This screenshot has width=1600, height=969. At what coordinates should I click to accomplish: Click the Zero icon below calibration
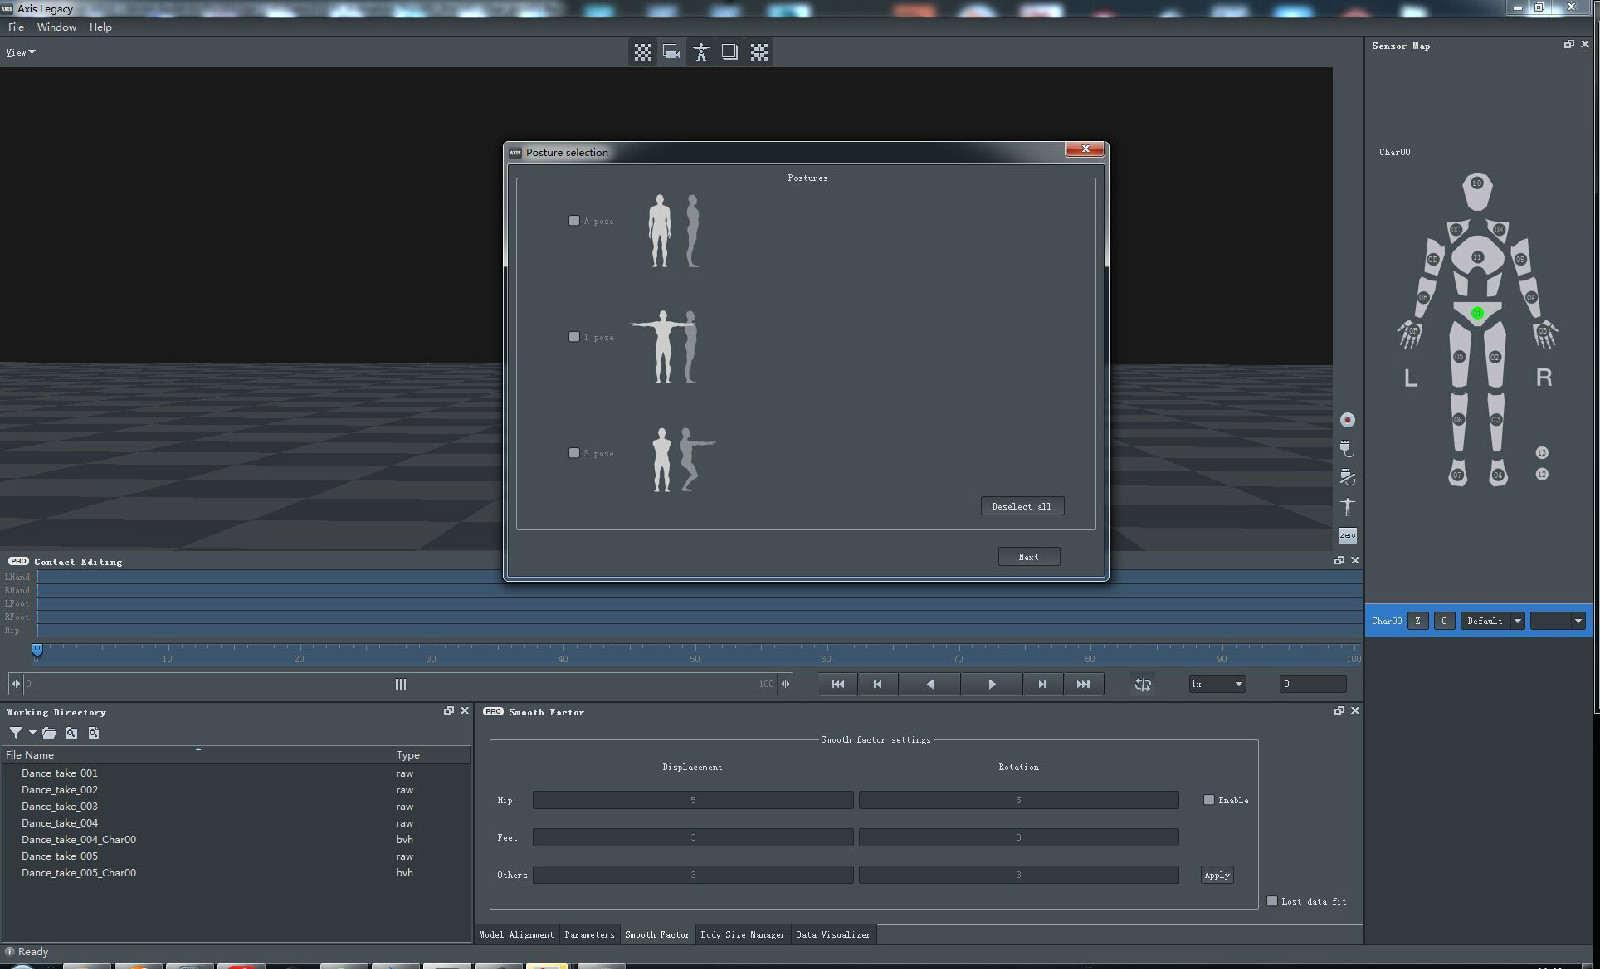(x=1347, y=536)
